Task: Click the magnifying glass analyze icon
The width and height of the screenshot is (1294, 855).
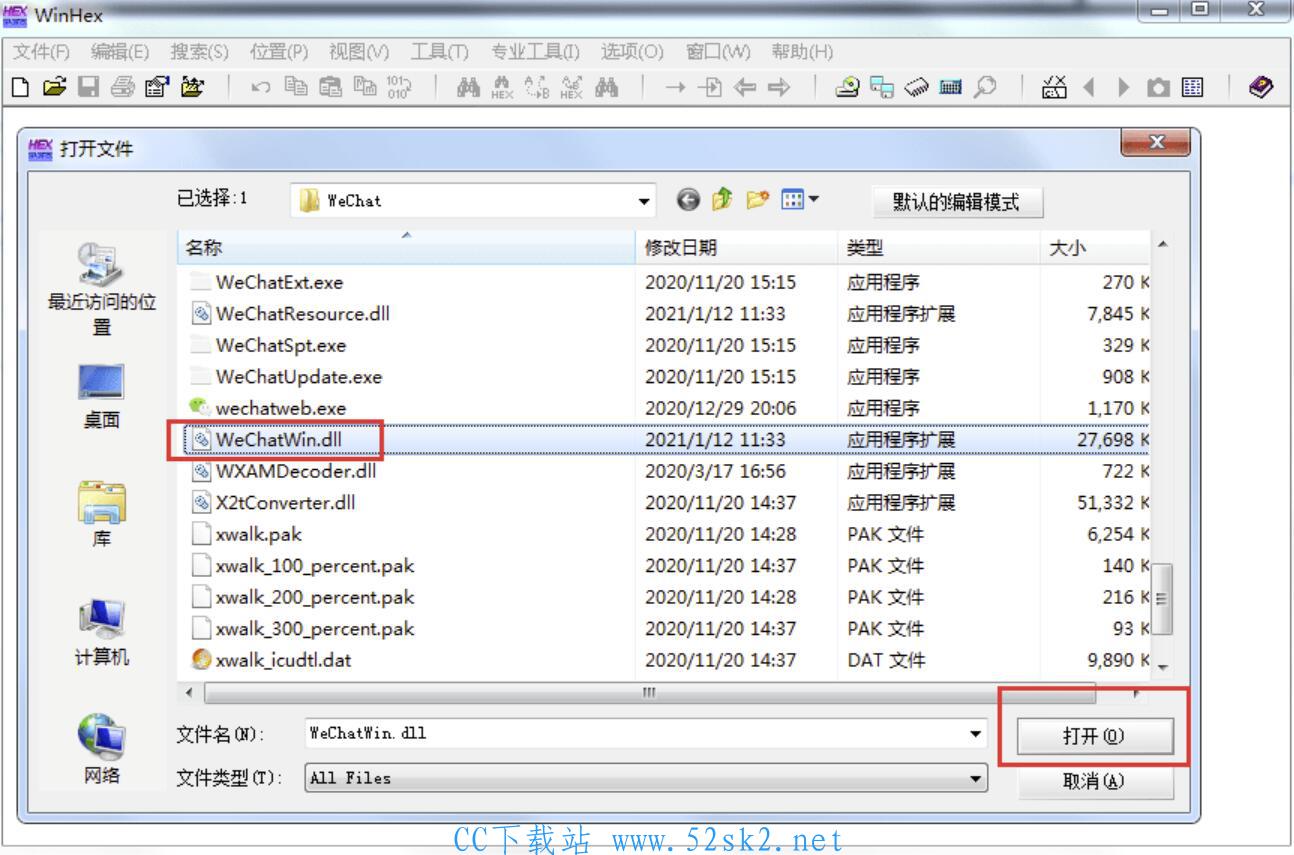Action: pyautogui.click(x=985, y=88)
